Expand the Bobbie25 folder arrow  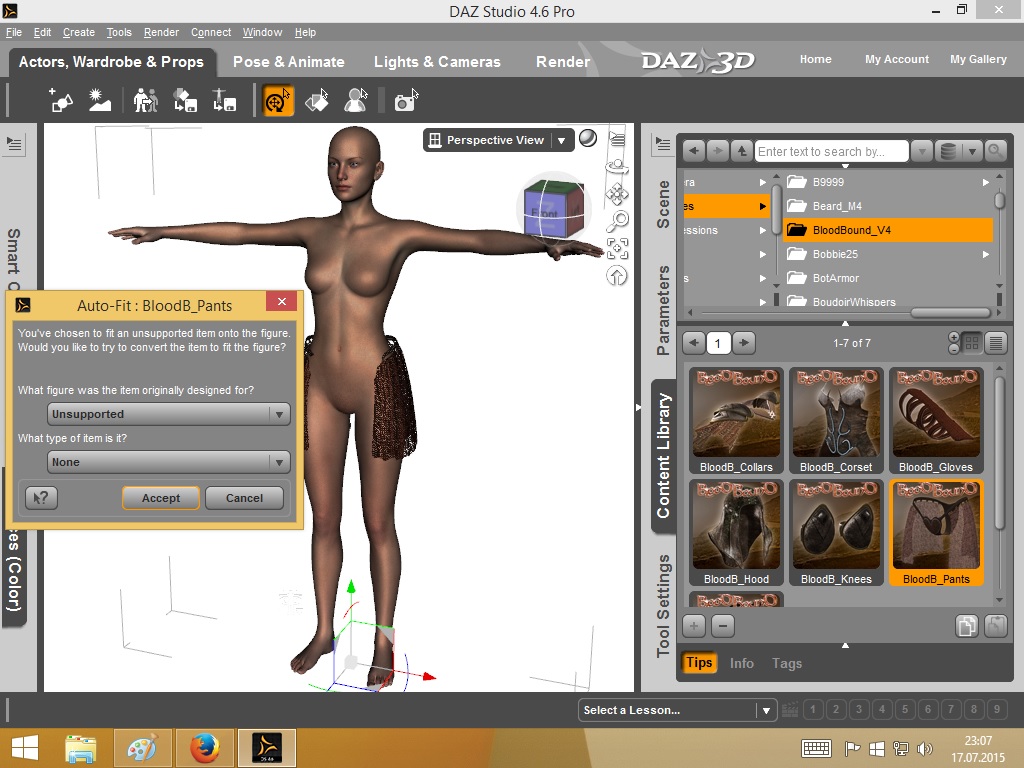[x=985, y=254]
